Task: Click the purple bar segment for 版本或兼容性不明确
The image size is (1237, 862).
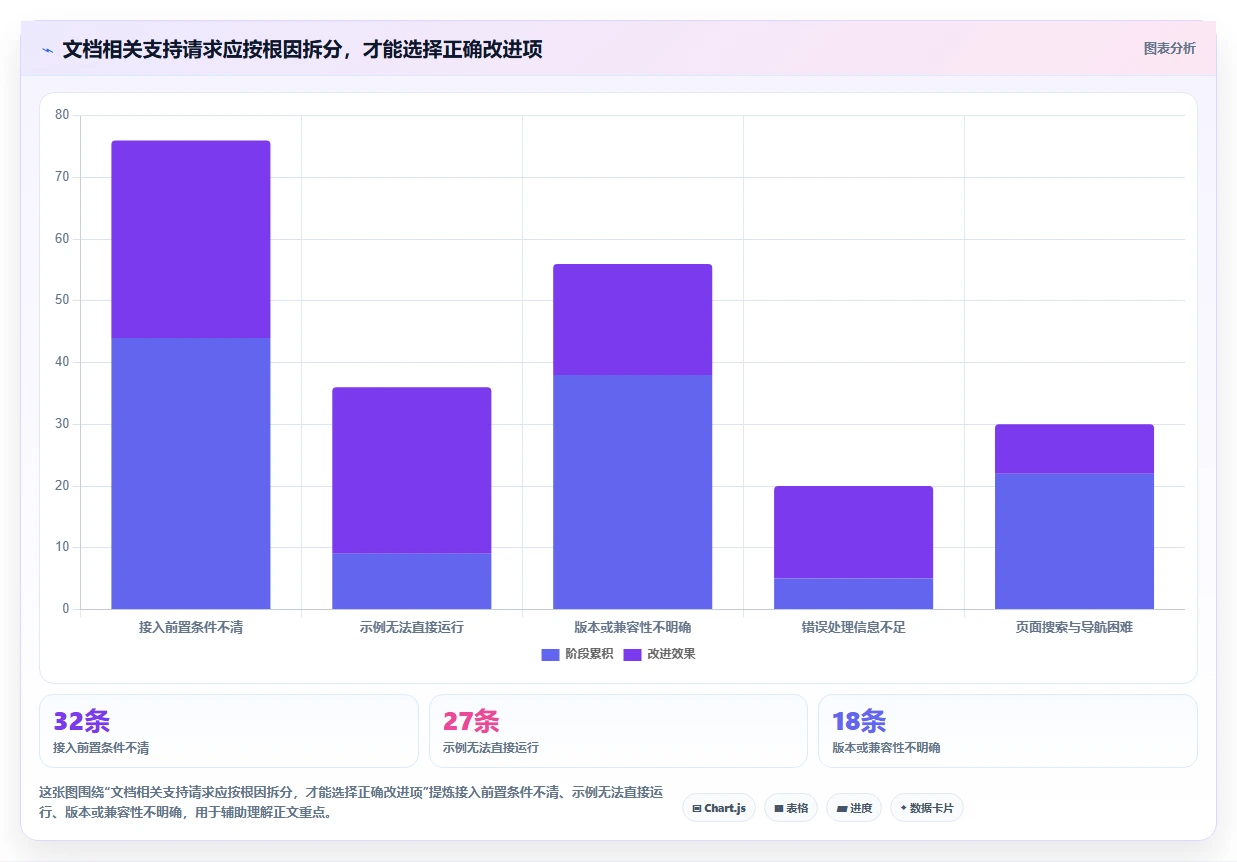Action: [x=633, y=319]
